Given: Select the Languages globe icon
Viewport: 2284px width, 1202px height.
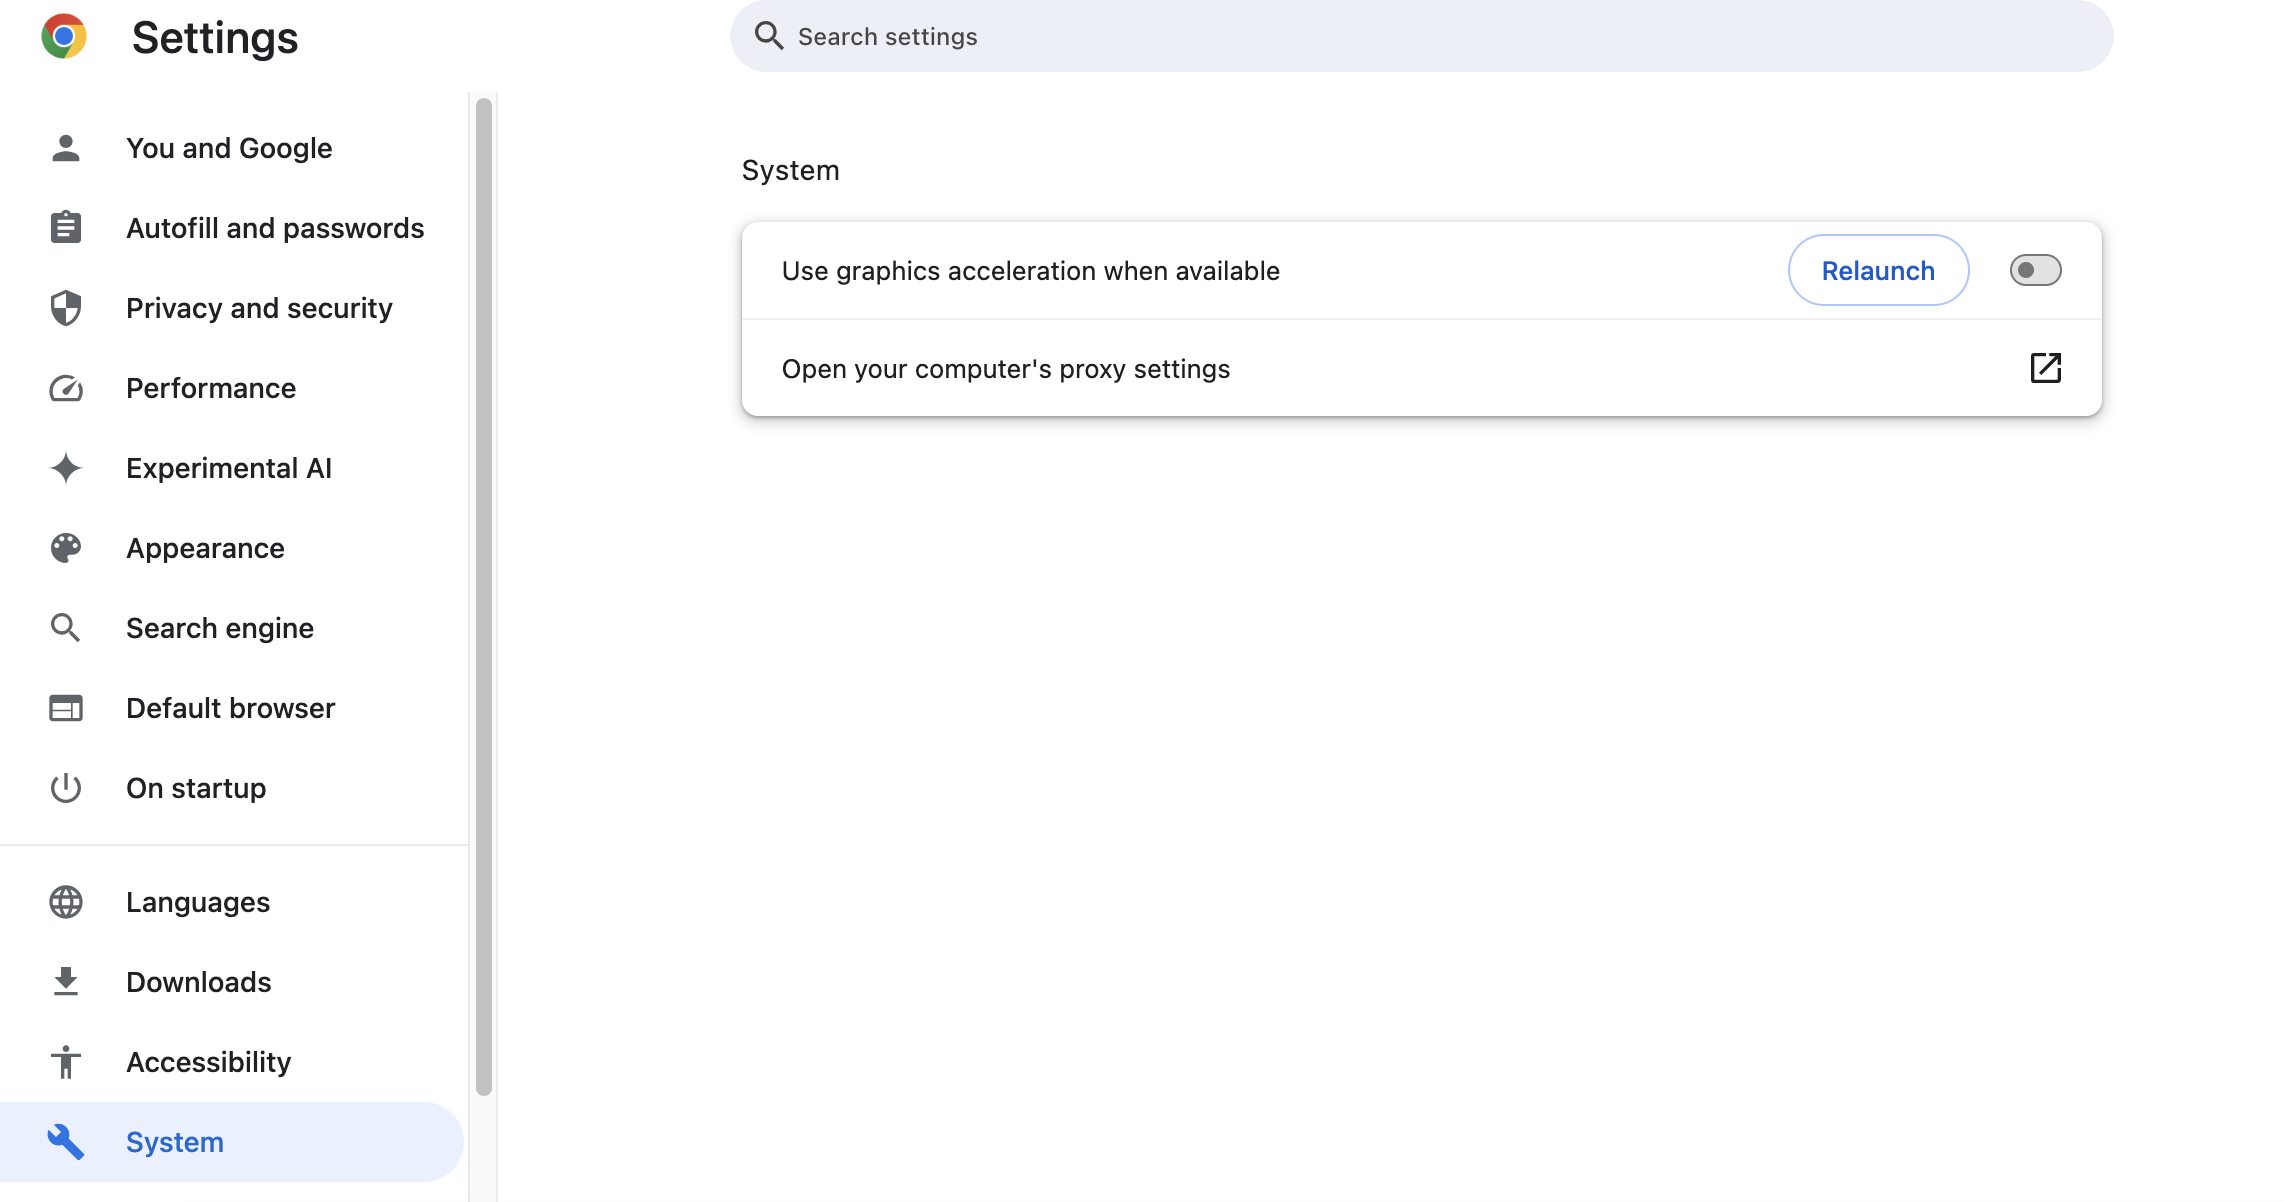Looking at the screenshot, I should click(x=66, y=902).
